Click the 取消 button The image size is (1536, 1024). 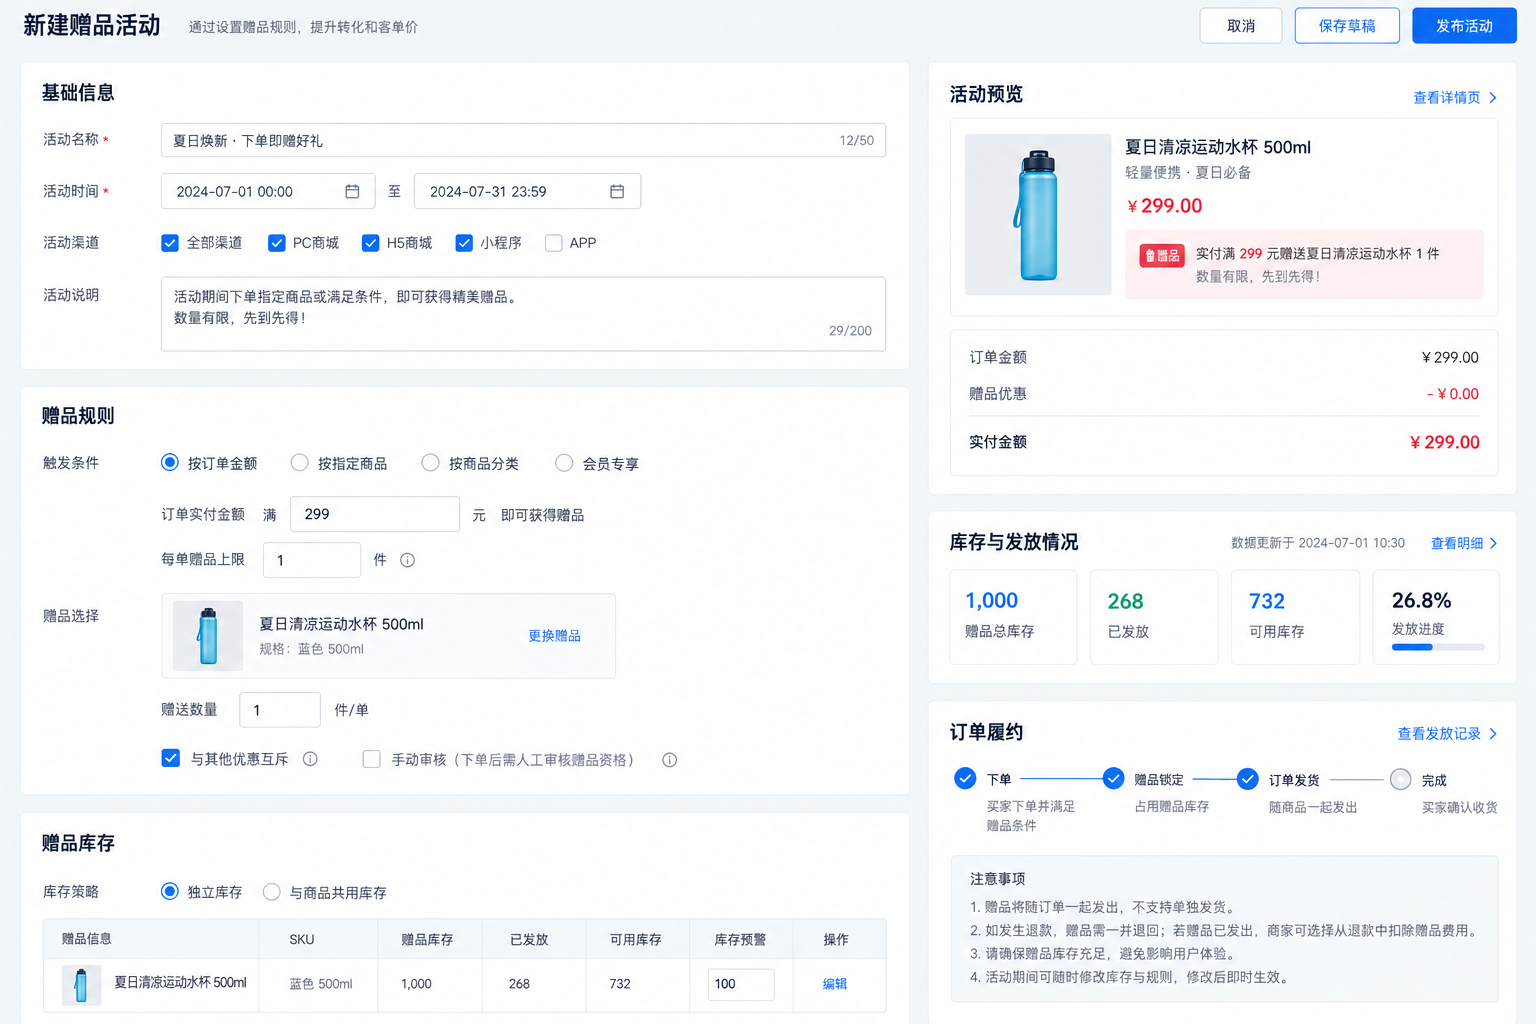pos(1241,26)
